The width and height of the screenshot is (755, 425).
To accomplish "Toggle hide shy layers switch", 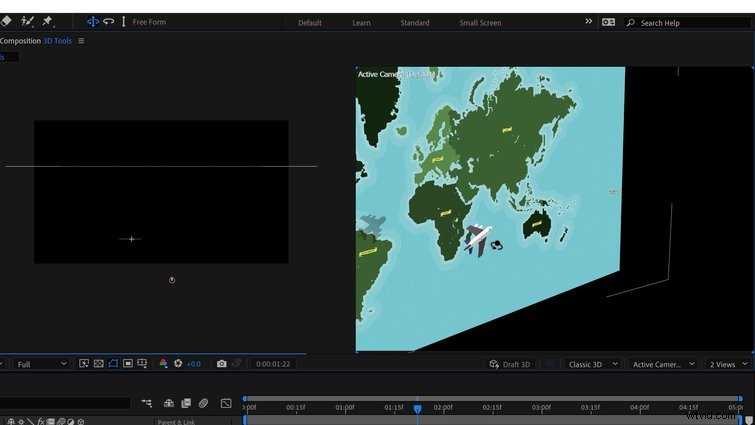I will (169, 403).
